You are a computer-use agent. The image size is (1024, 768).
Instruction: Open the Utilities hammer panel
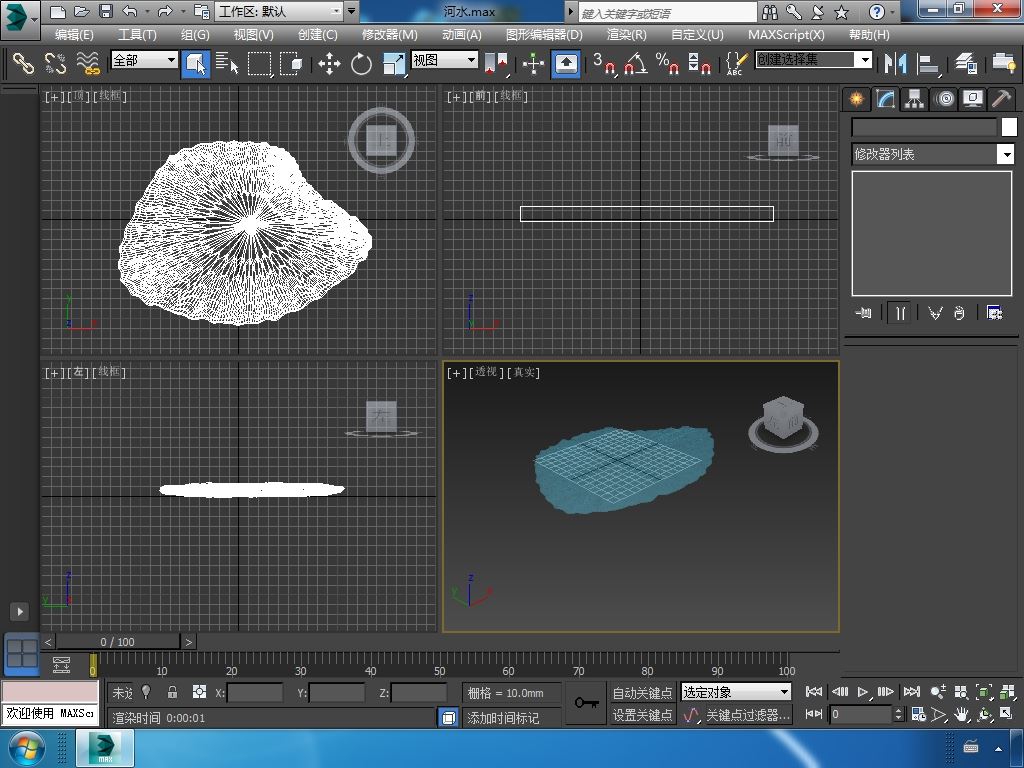click(1001, 99)
